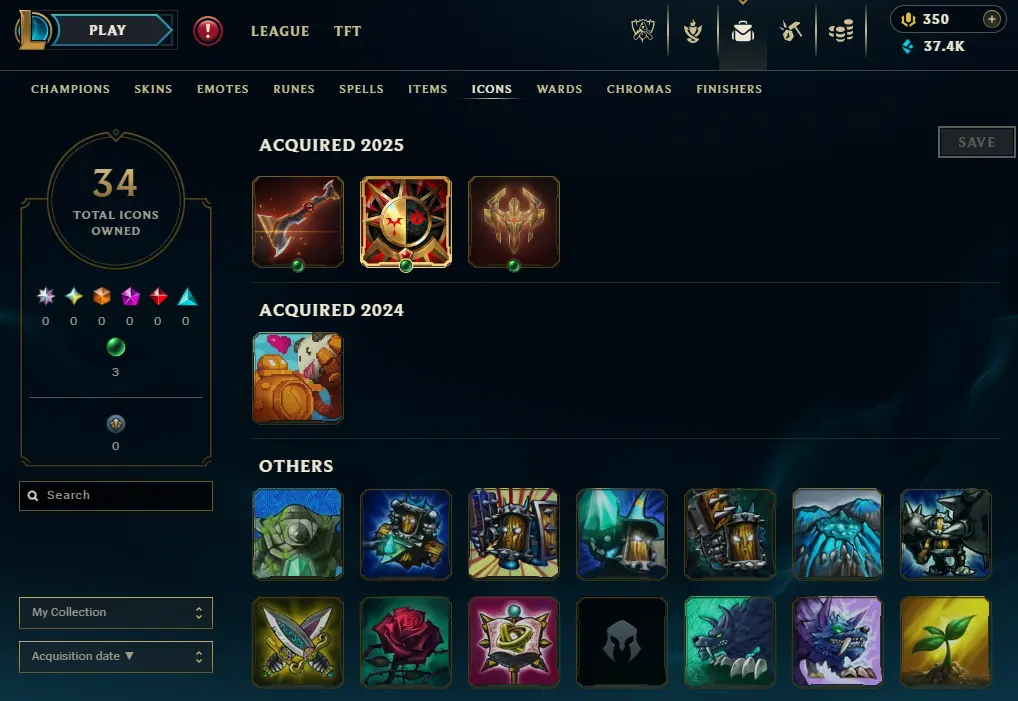Open the Chromas tab

tap(639, 89)
